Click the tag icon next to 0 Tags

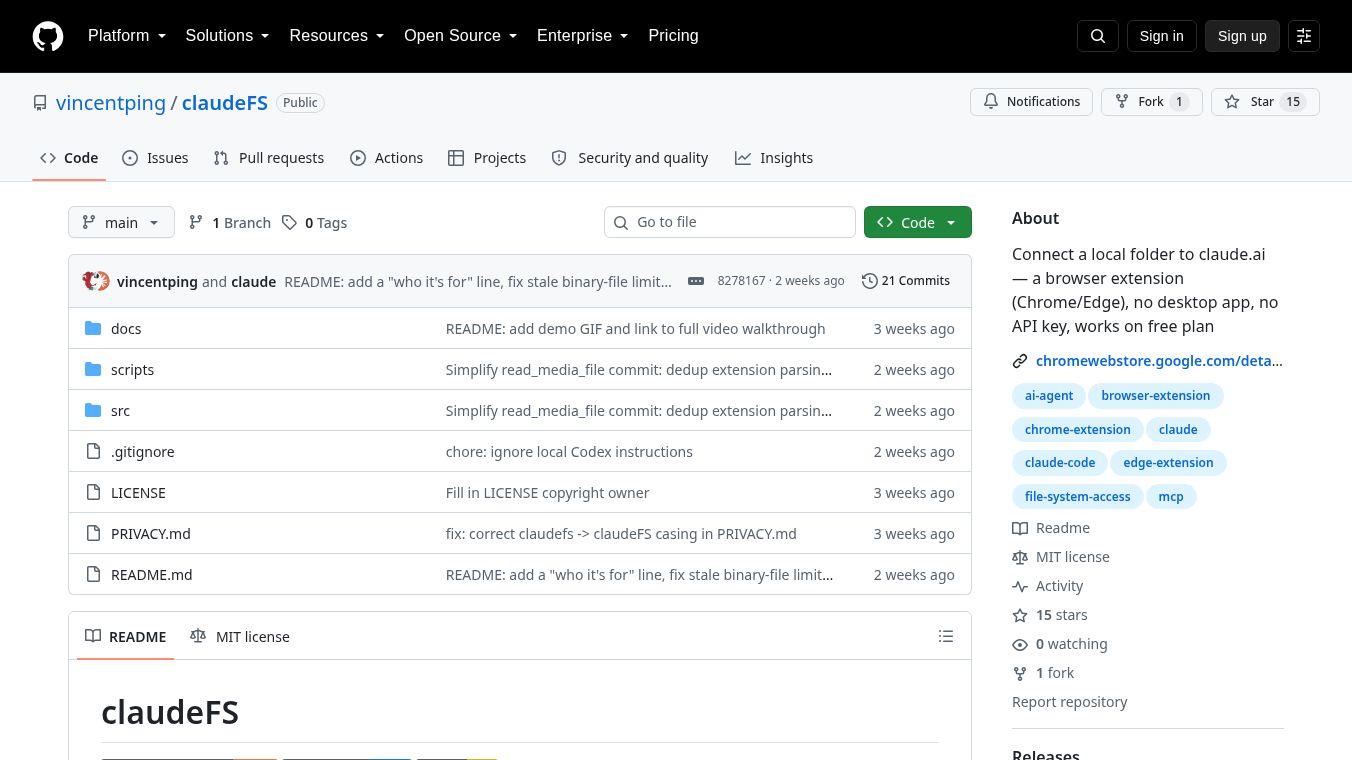point(289,222)
